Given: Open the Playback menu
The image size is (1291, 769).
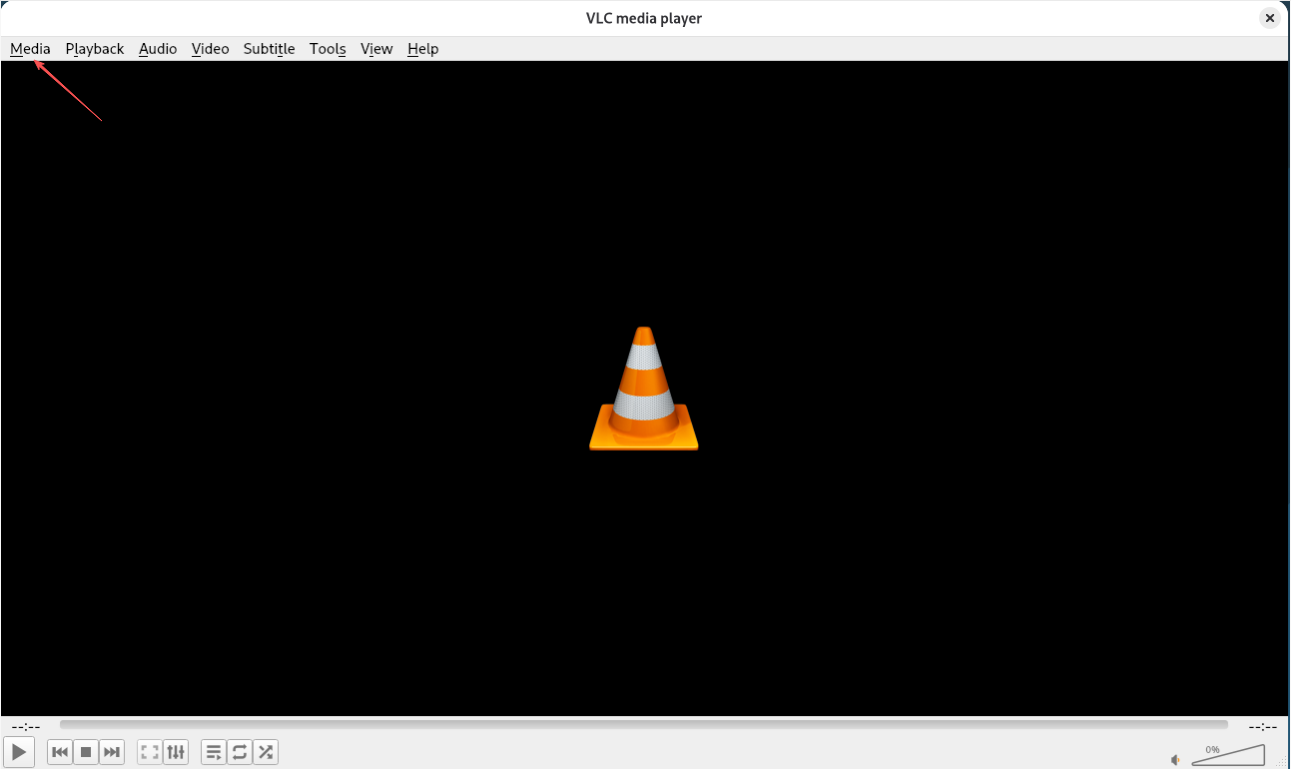Looking at the screenshot, I should pyautogui.click(x=95, y=49).
